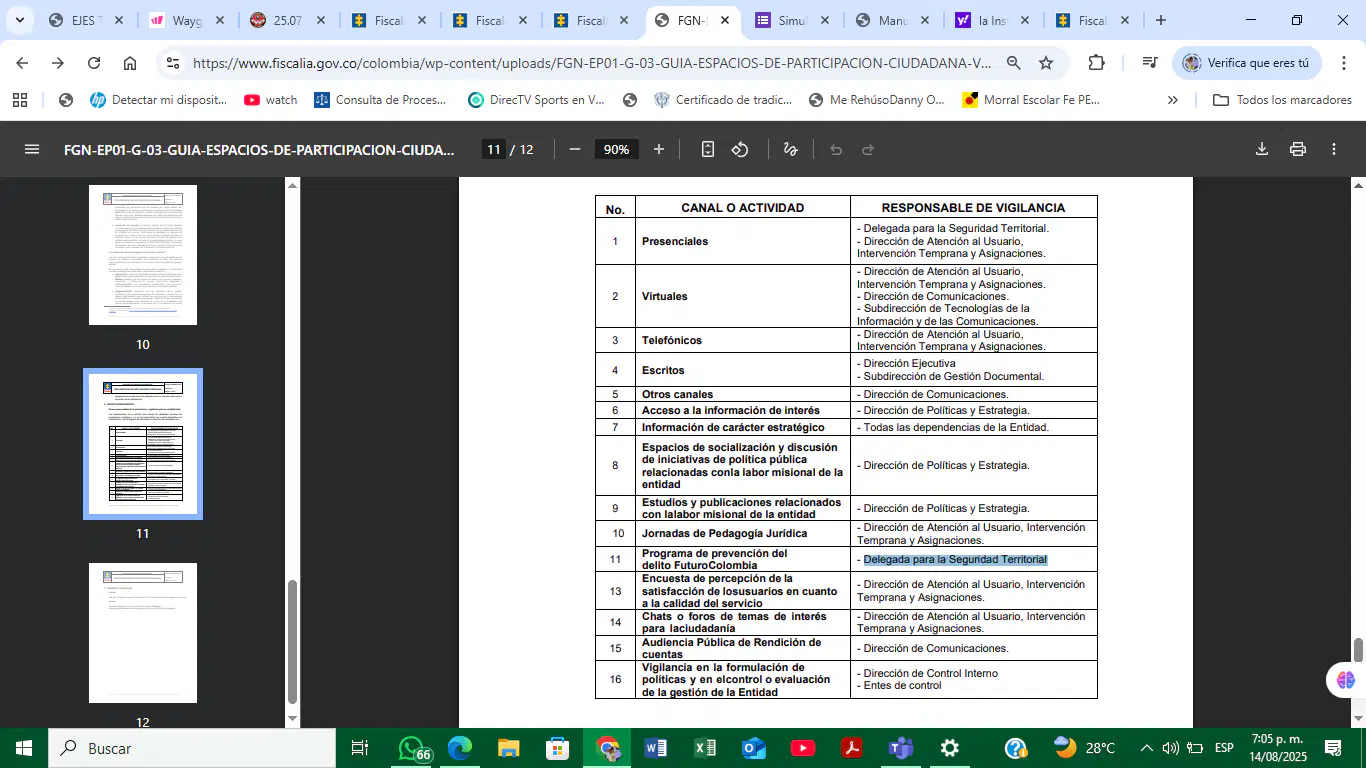1366x768 pixels.
Task: Switch to the 'la Ins' tab
Action: pyautogui.click(x=994, y=20)
